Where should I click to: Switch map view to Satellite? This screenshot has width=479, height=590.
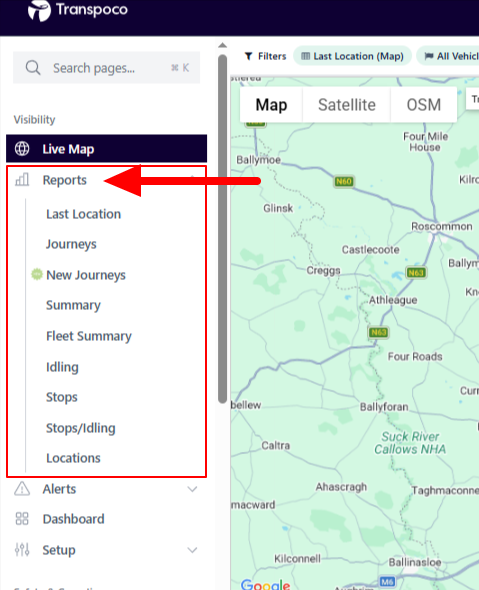347,105
